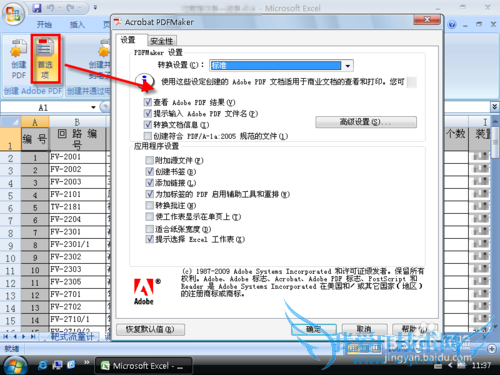Click cell containing FV-2101

[77, 194]
